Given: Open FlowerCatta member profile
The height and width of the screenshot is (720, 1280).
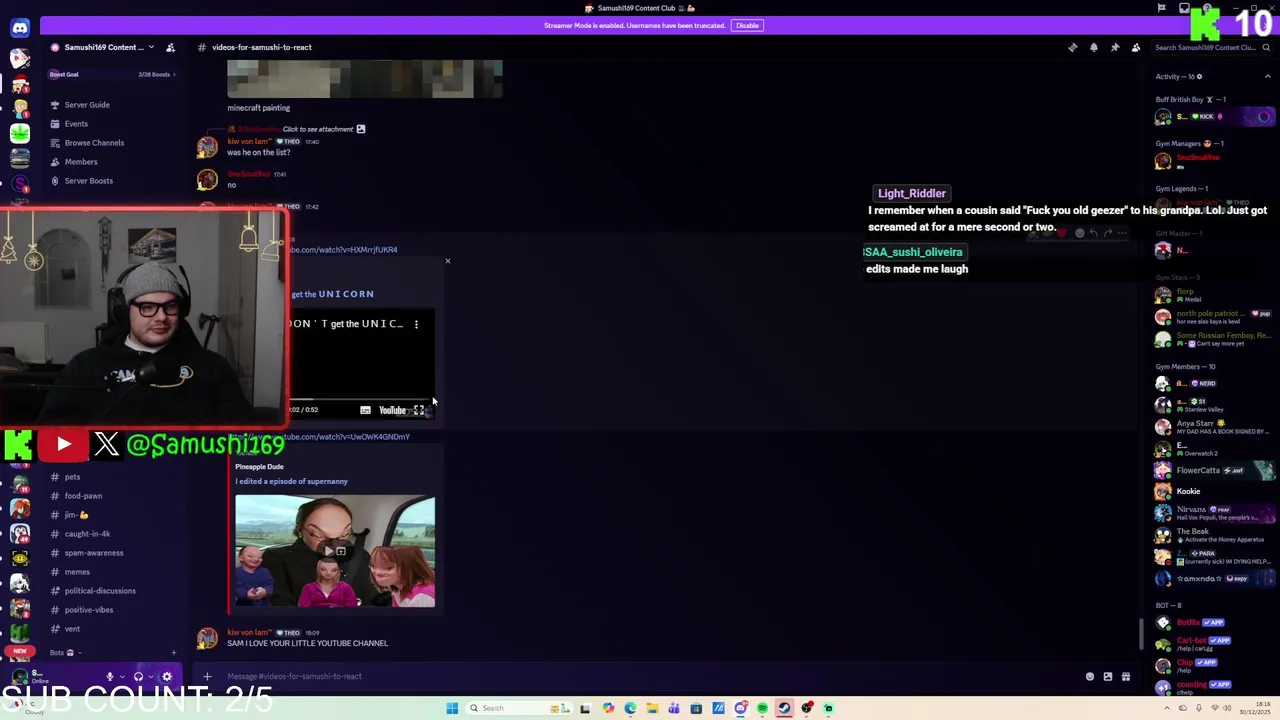Looking at the screenshot, I should [x=1214, y=470].
